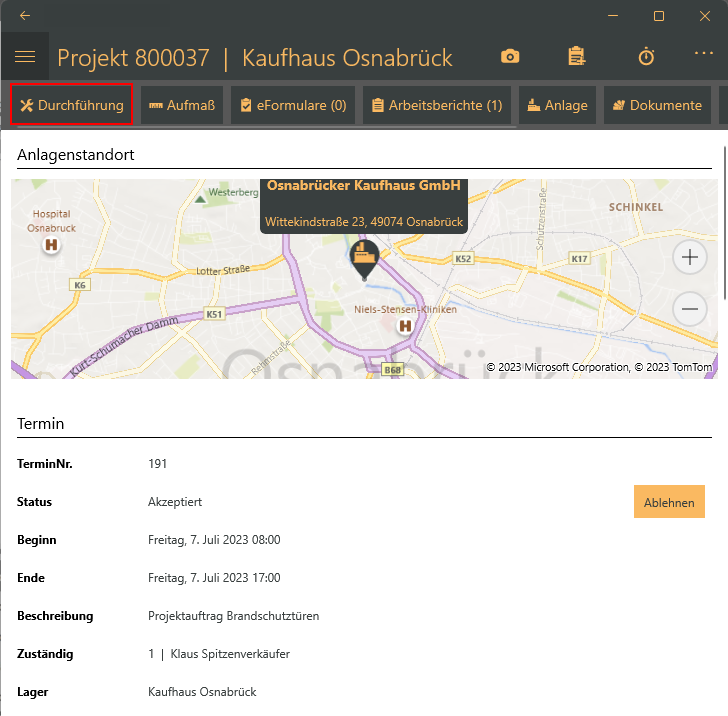Close the application window
Image resolution: width=728 pixels, height=716 pixels.
coord(705,16)
